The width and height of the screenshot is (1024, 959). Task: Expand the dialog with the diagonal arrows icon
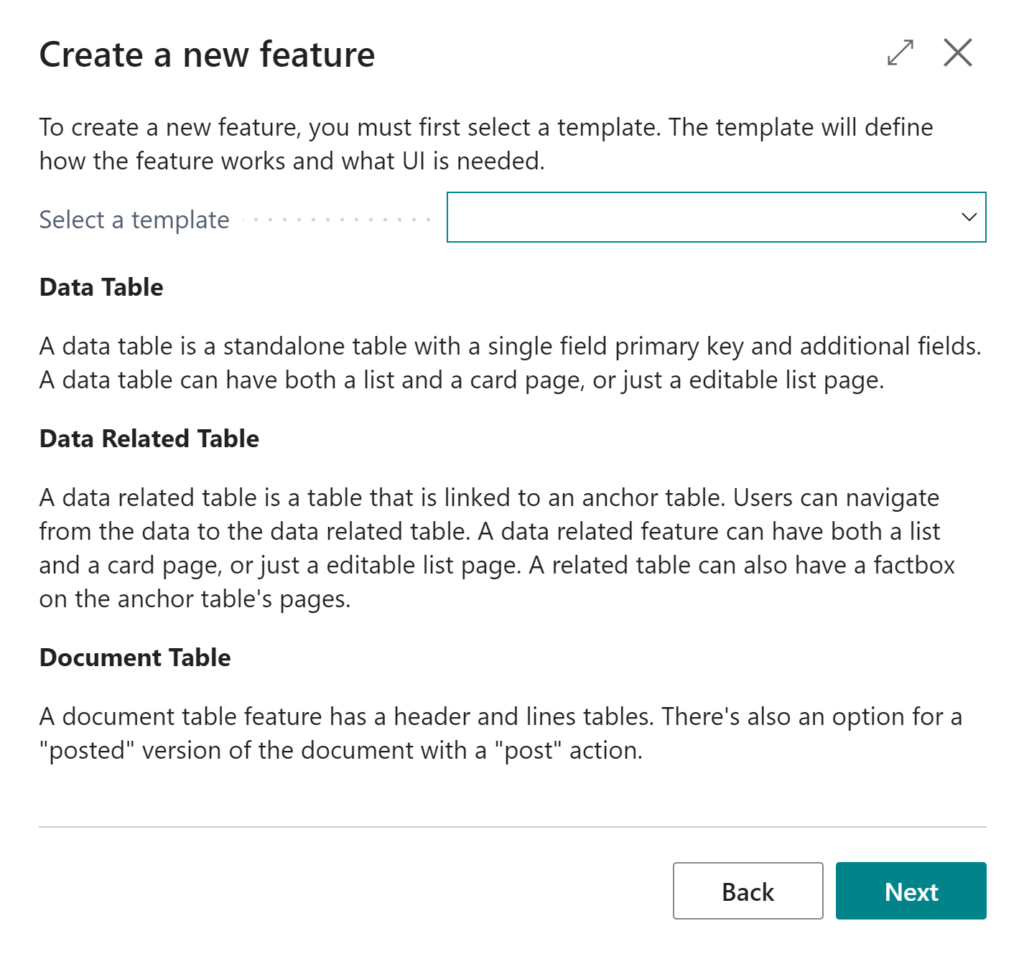[900, 53]
